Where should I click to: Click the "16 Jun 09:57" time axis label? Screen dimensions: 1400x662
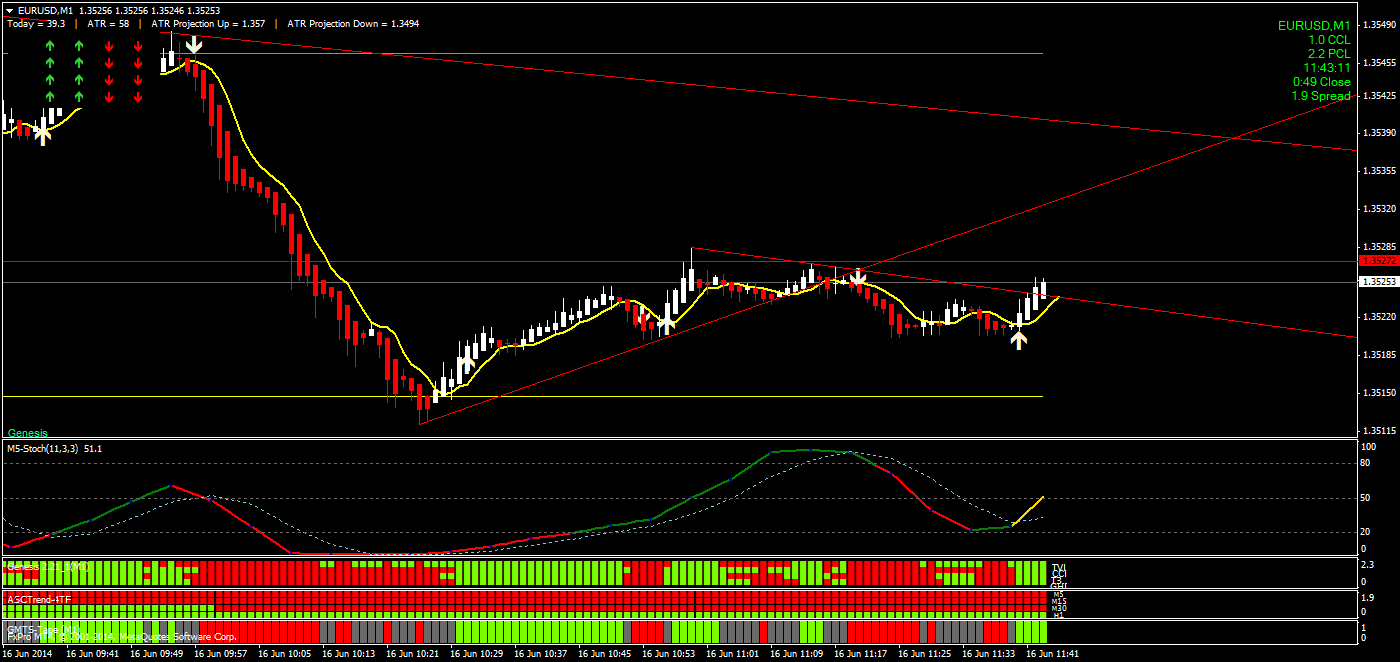[221, 654]
